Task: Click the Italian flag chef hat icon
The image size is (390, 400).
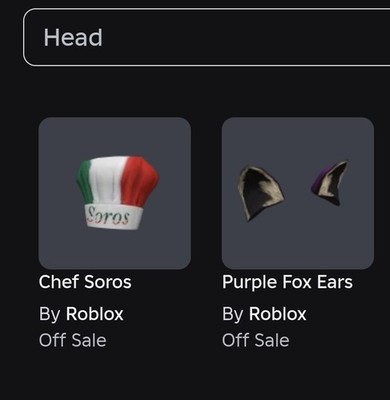Action: coord(118,192)
